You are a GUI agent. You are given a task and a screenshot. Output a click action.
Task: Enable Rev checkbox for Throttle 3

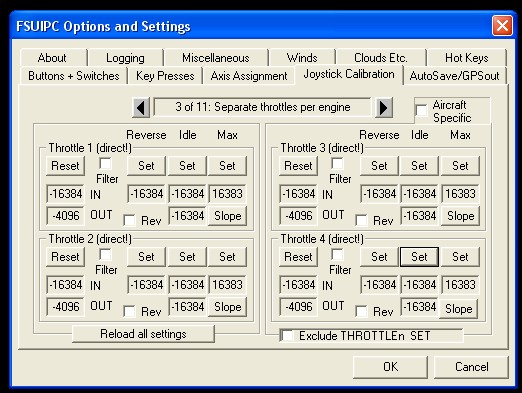click(x=361, y=220)
